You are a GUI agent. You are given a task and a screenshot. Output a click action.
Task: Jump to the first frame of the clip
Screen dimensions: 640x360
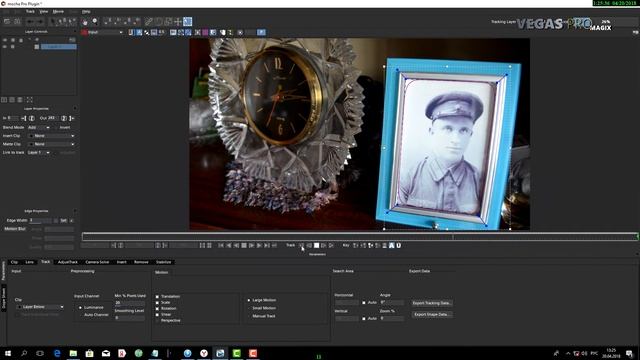coord(221,245)
